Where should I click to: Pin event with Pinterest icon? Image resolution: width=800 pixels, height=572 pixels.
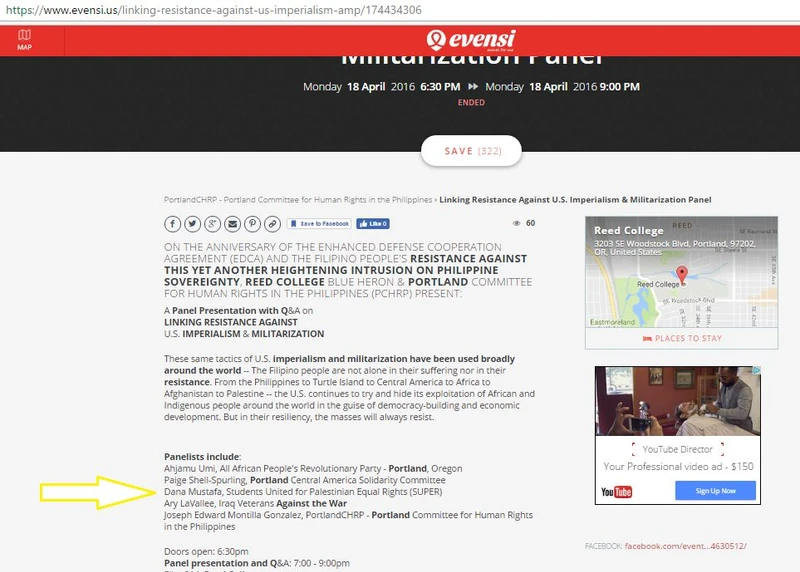[253, 223]
